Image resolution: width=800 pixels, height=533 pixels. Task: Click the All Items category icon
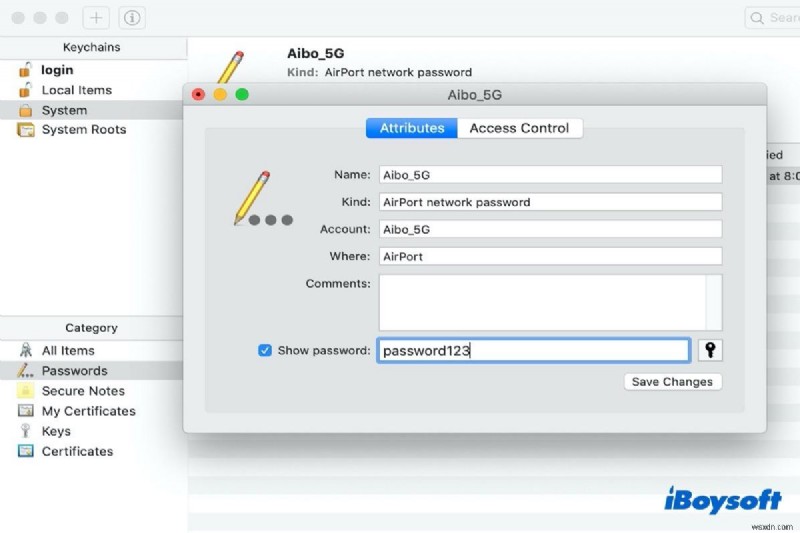[26, 350]
